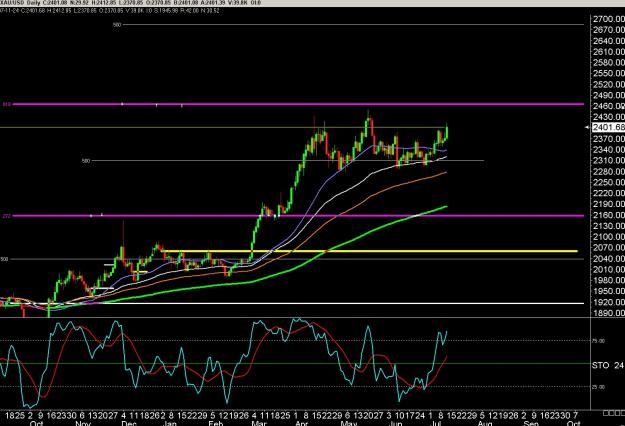The width and height of the screenshot is (625, 426).
Task: Click the 1920.00 price axis label
Action: 609,302
